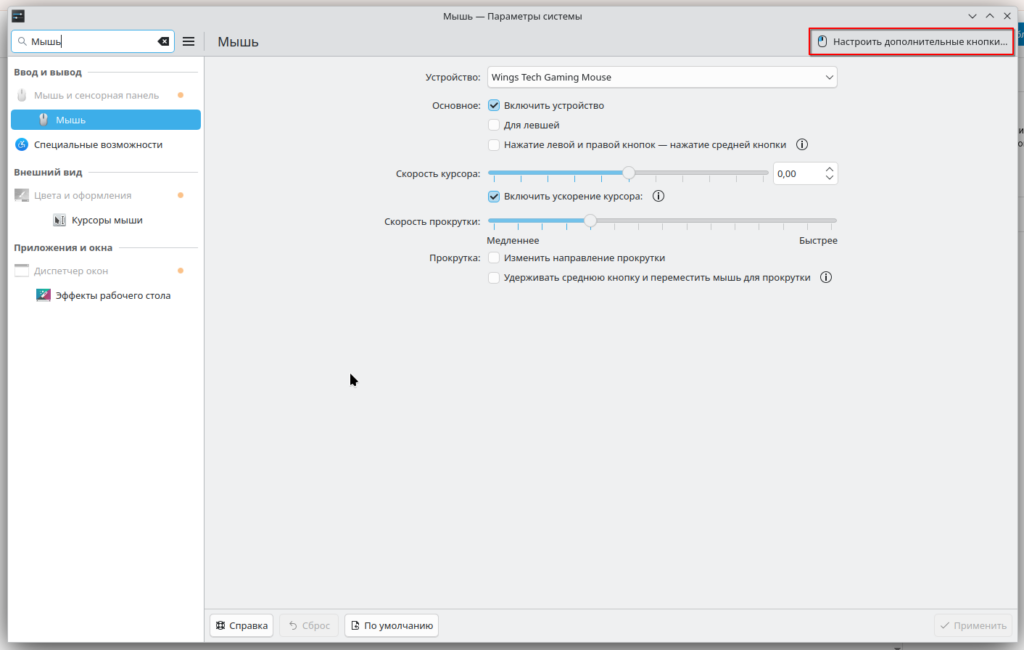Click the По умолчанию defaults button
1024x650 pixels.
391,626
